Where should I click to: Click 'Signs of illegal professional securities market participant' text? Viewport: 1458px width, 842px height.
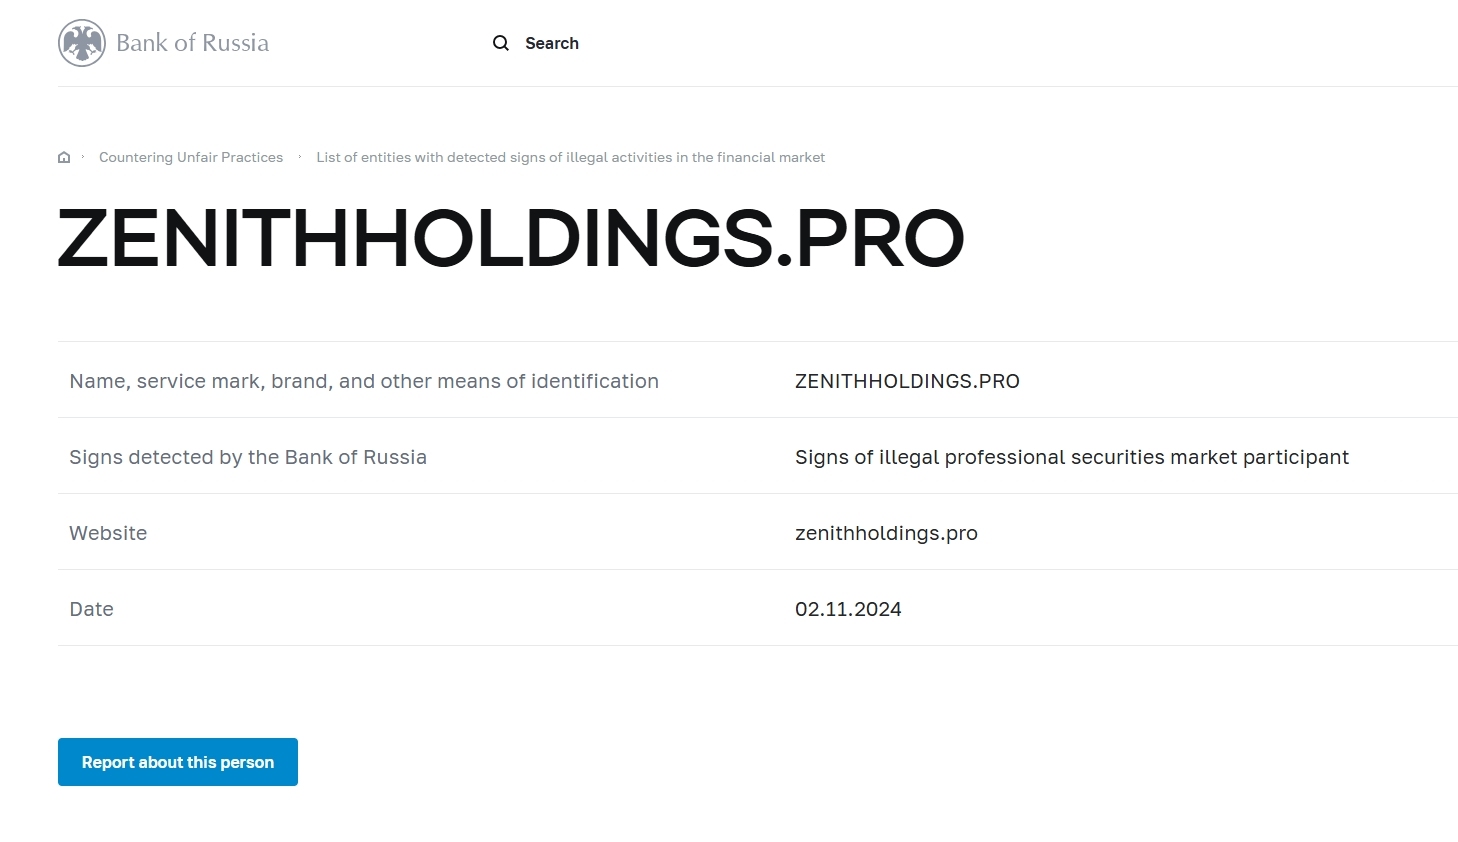1071,457
